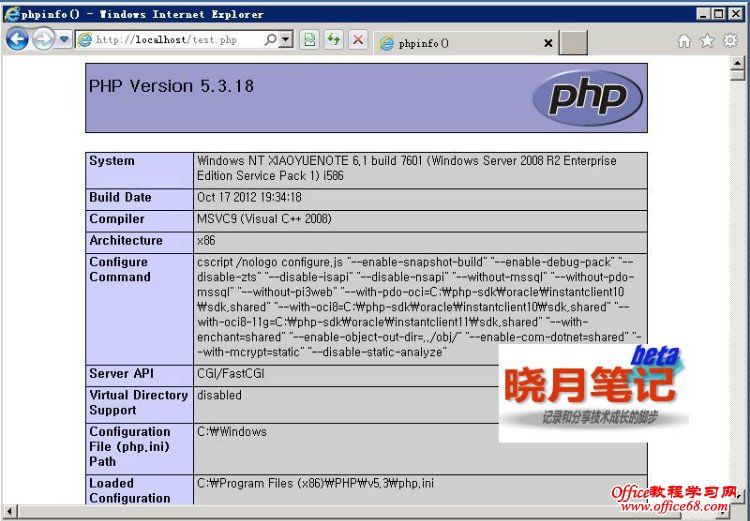
Task: Click the "disabled" value cell
Action: [219, 395]
